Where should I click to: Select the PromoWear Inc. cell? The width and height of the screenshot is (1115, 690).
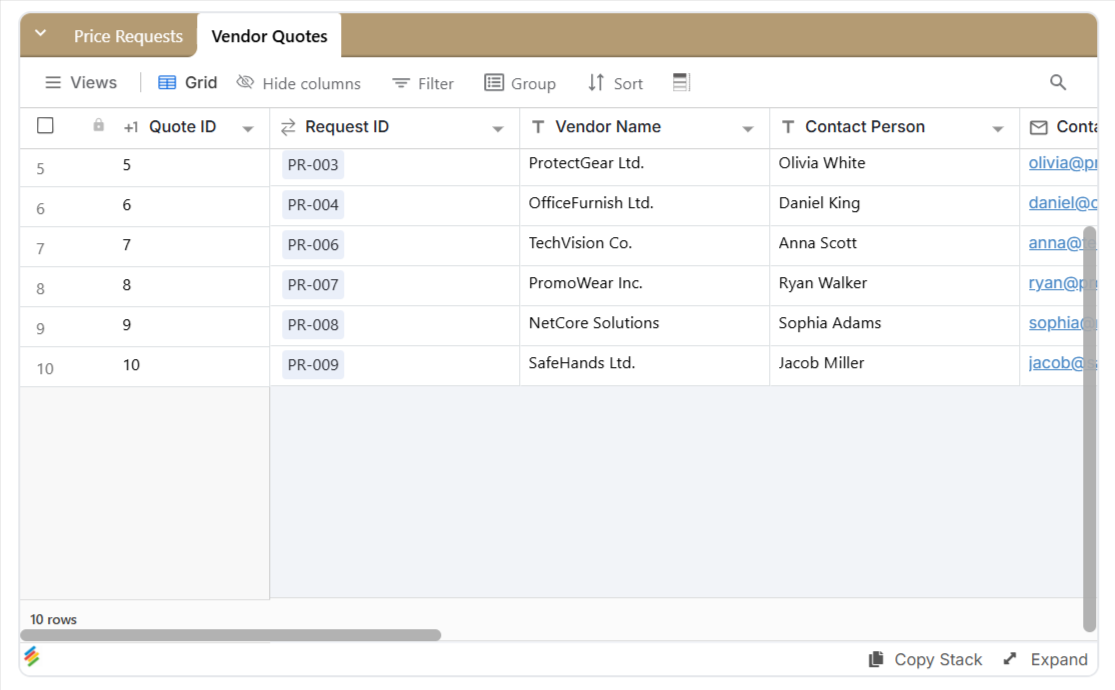click(x=644, y=286)
